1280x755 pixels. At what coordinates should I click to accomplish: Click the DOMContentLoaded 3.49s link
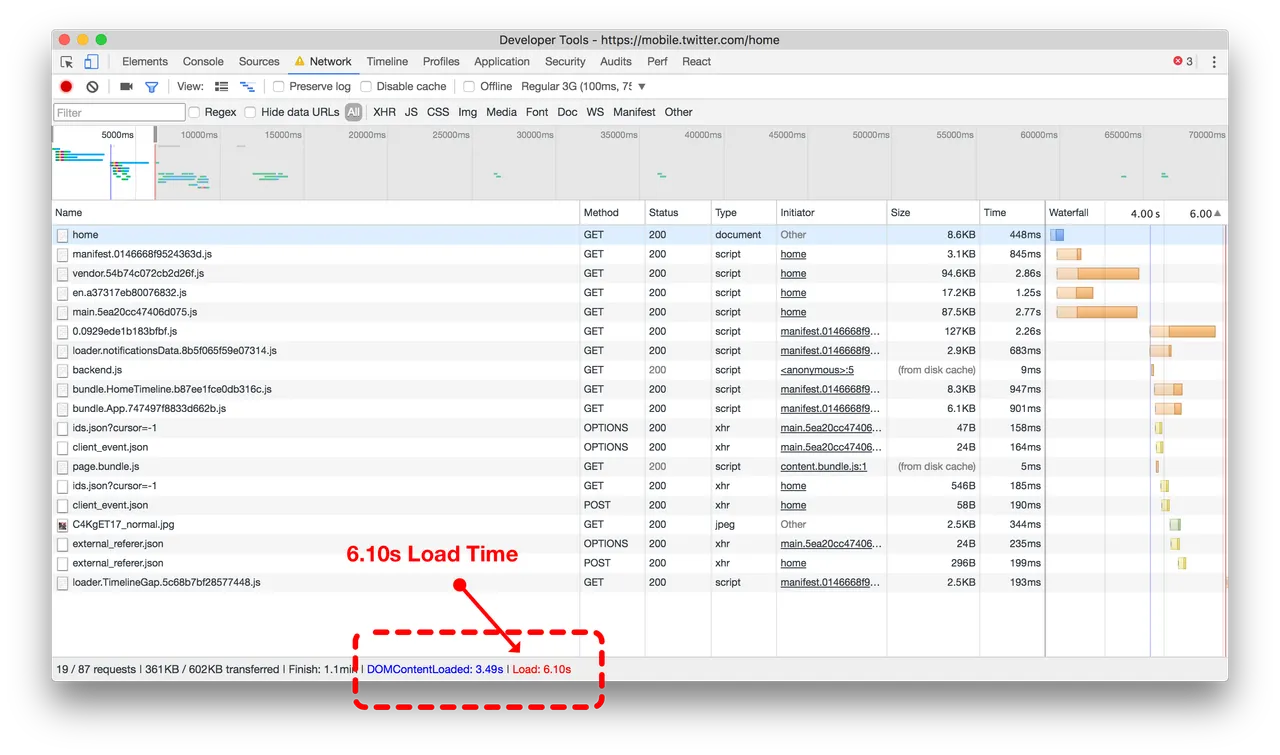tap(434, 669)
